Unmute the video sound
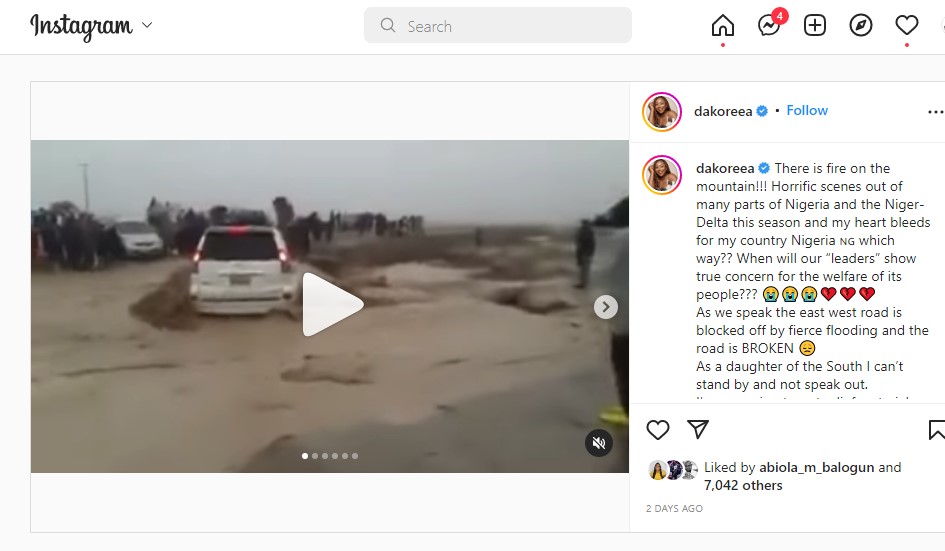The width and height of the screenshot is (945, 551). click(x=598, y=443)
